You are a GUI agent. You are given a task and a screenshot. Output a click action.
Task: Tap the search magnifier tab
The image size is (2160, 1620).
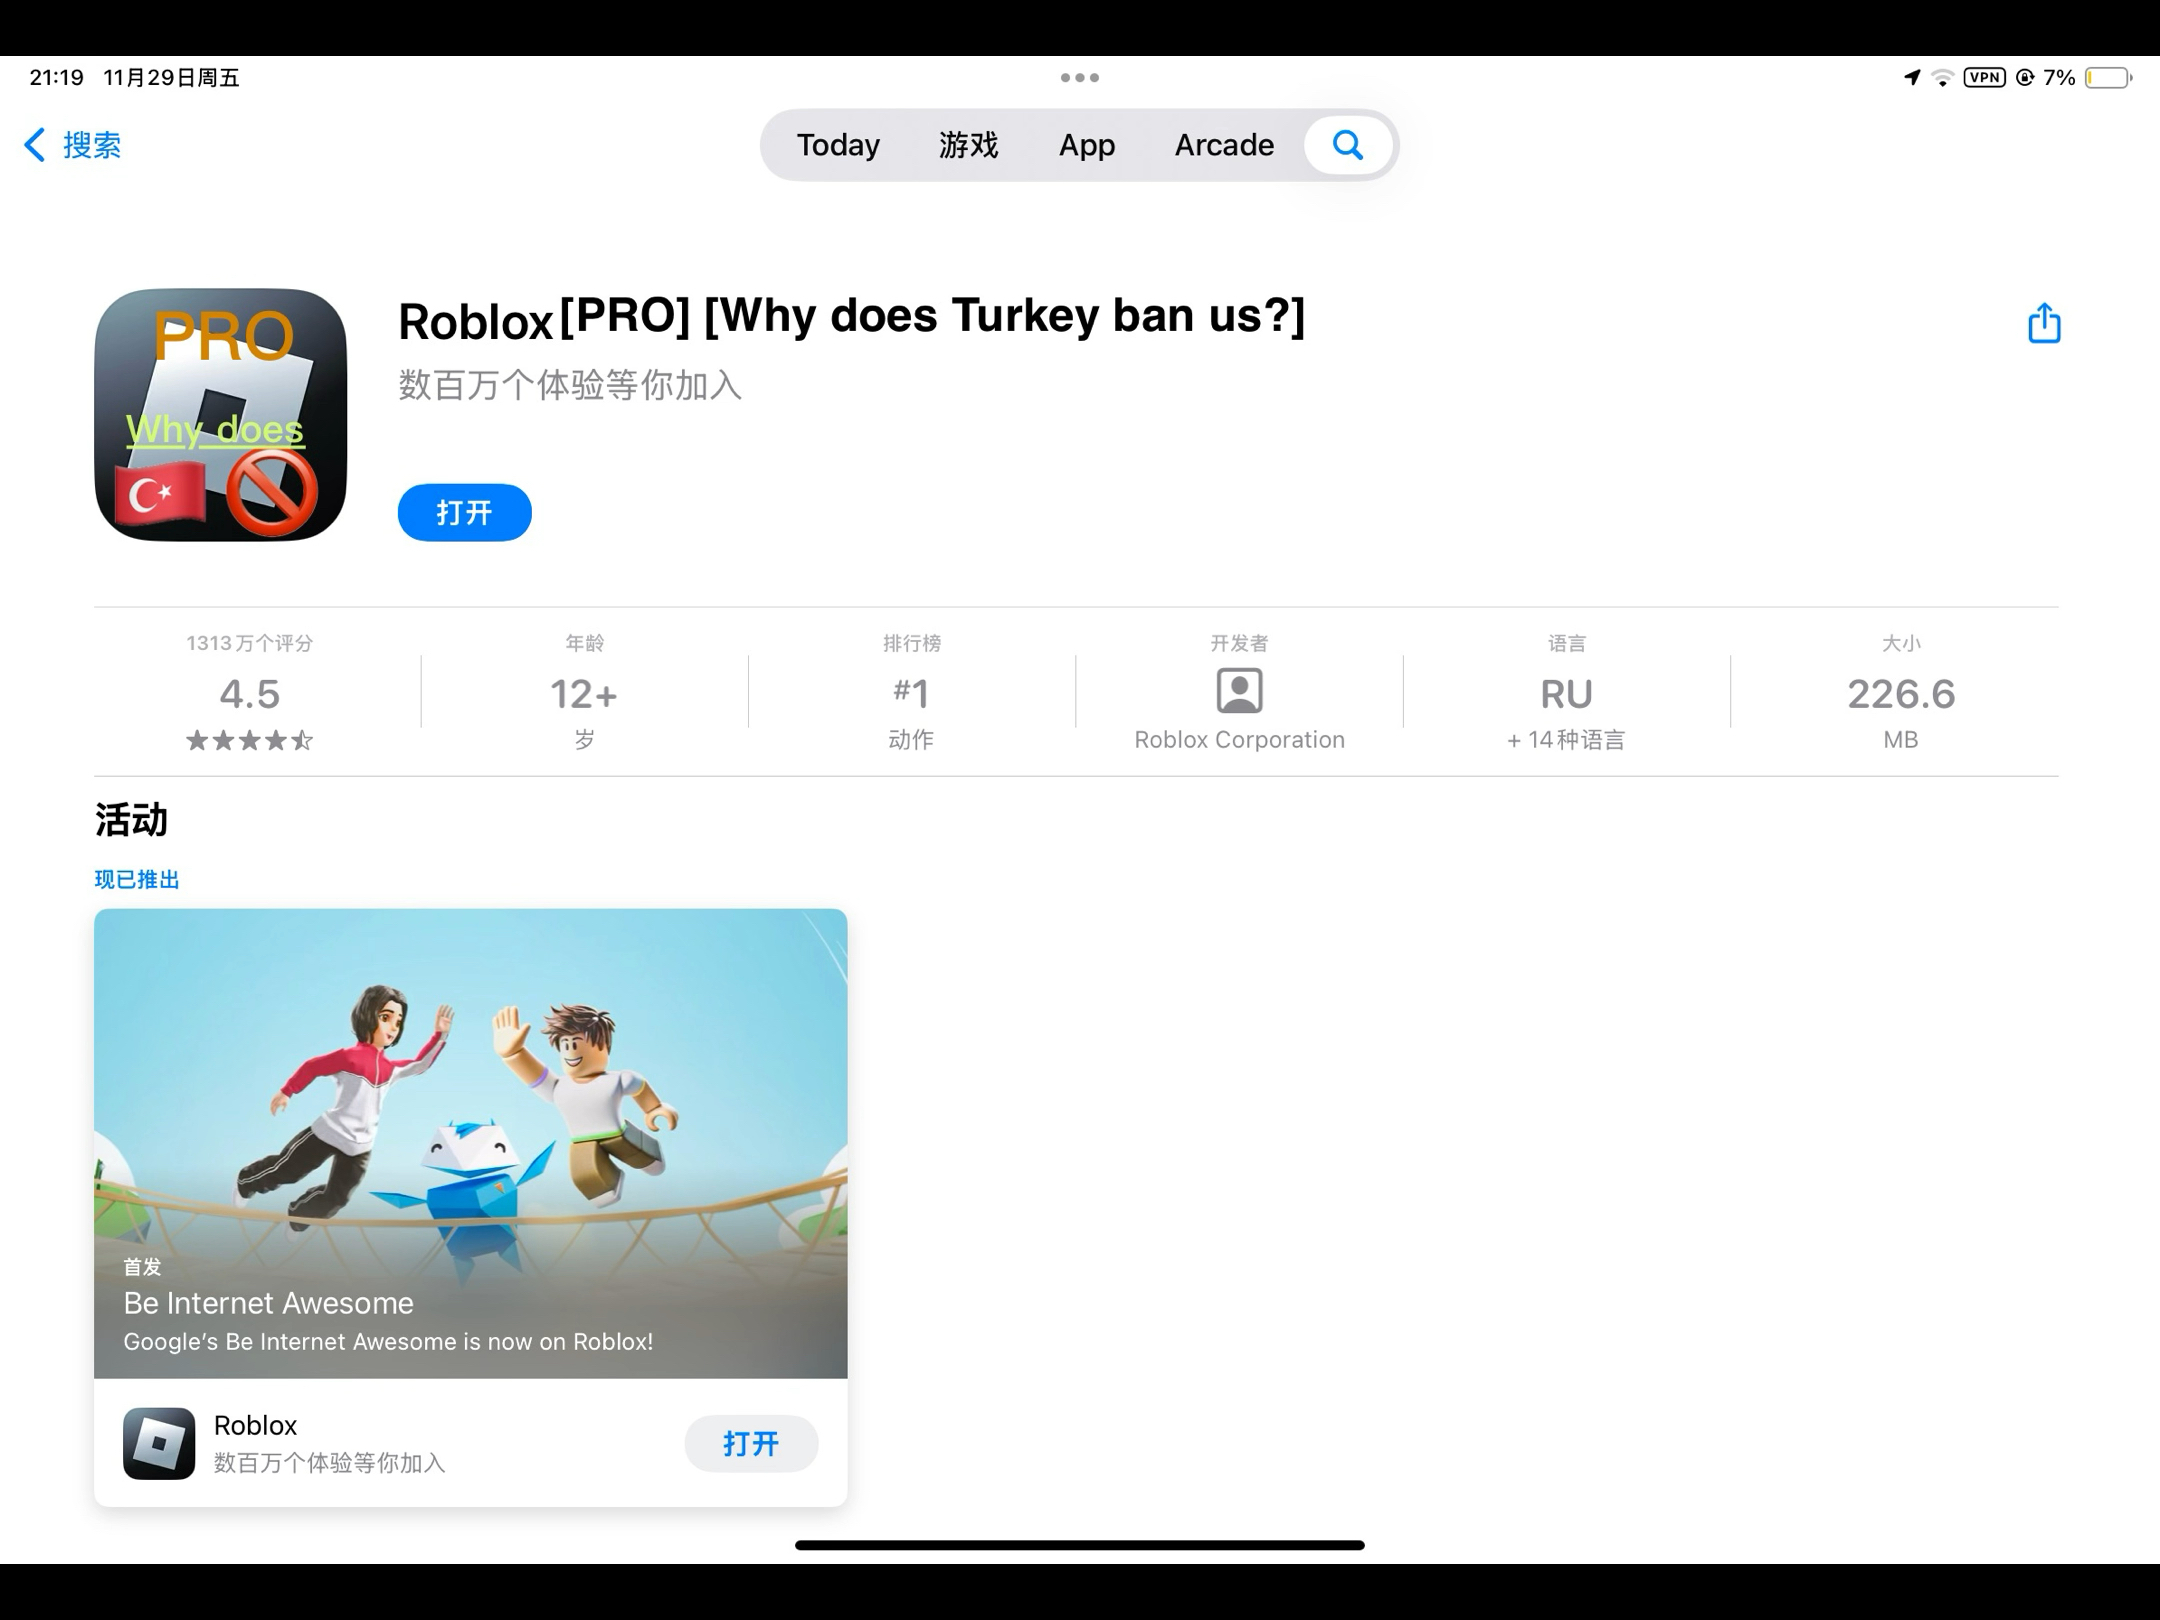coord(1348,145)
